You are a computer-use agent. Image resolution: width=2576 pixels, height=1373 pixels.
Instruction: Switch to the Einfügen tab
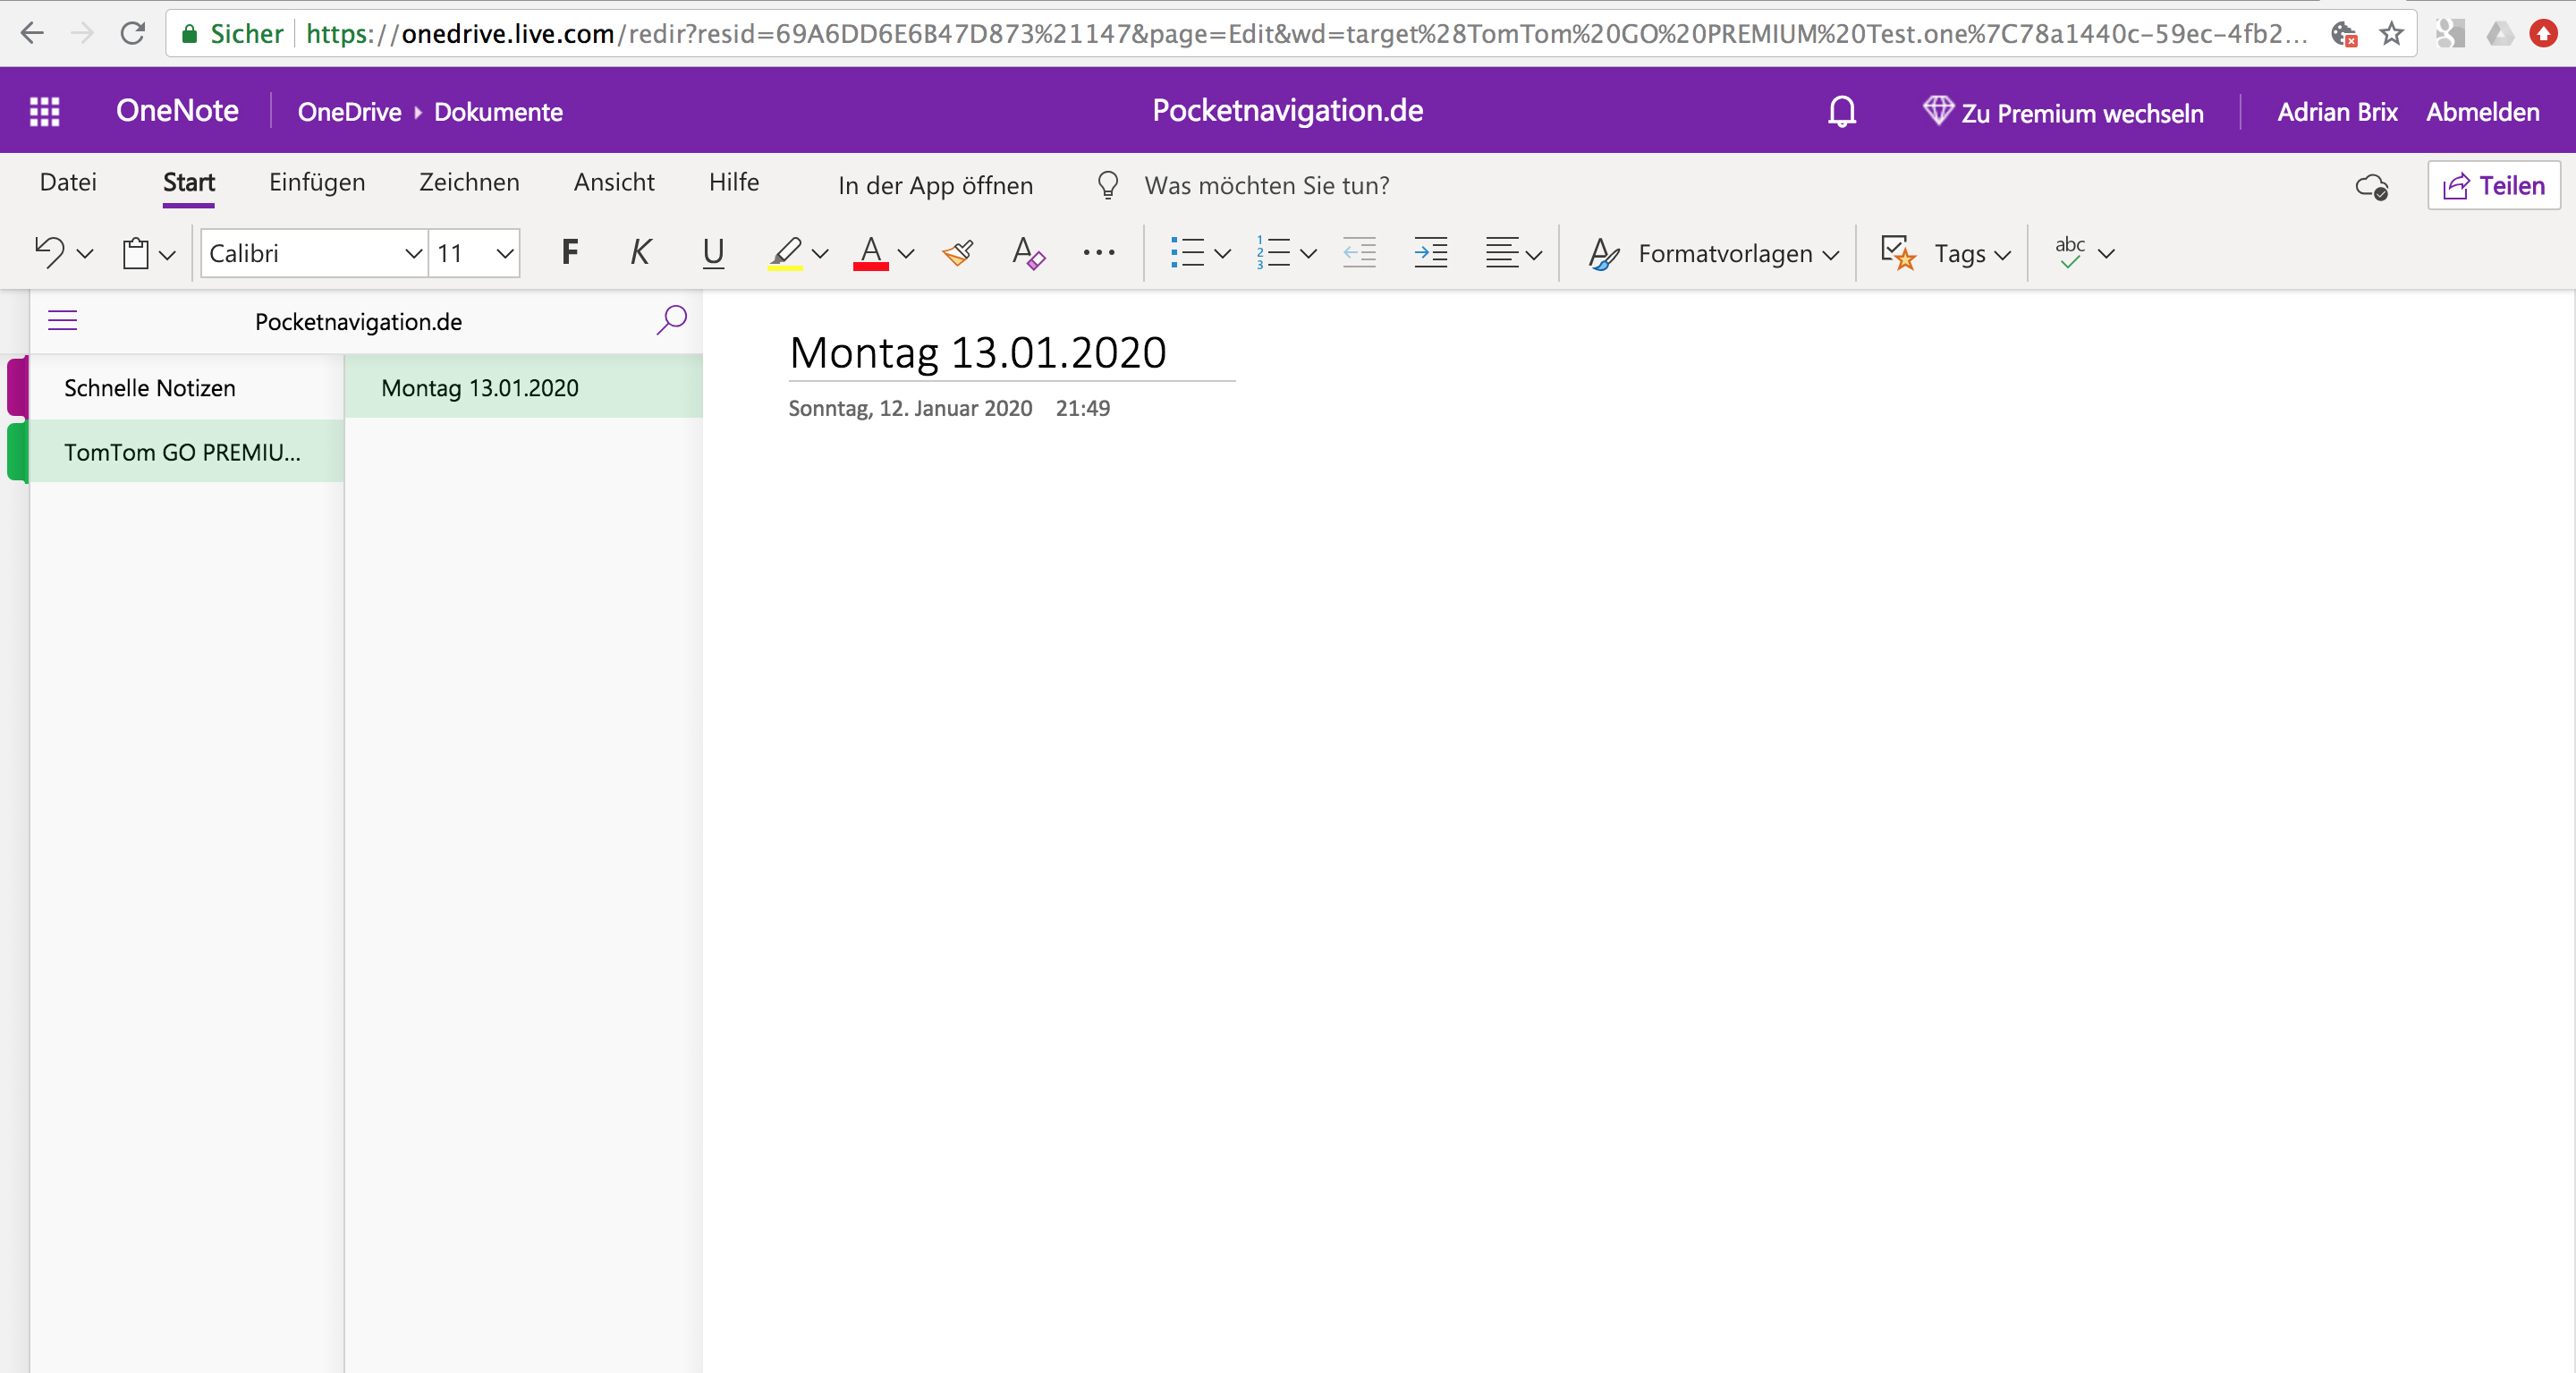coord(317,182)
